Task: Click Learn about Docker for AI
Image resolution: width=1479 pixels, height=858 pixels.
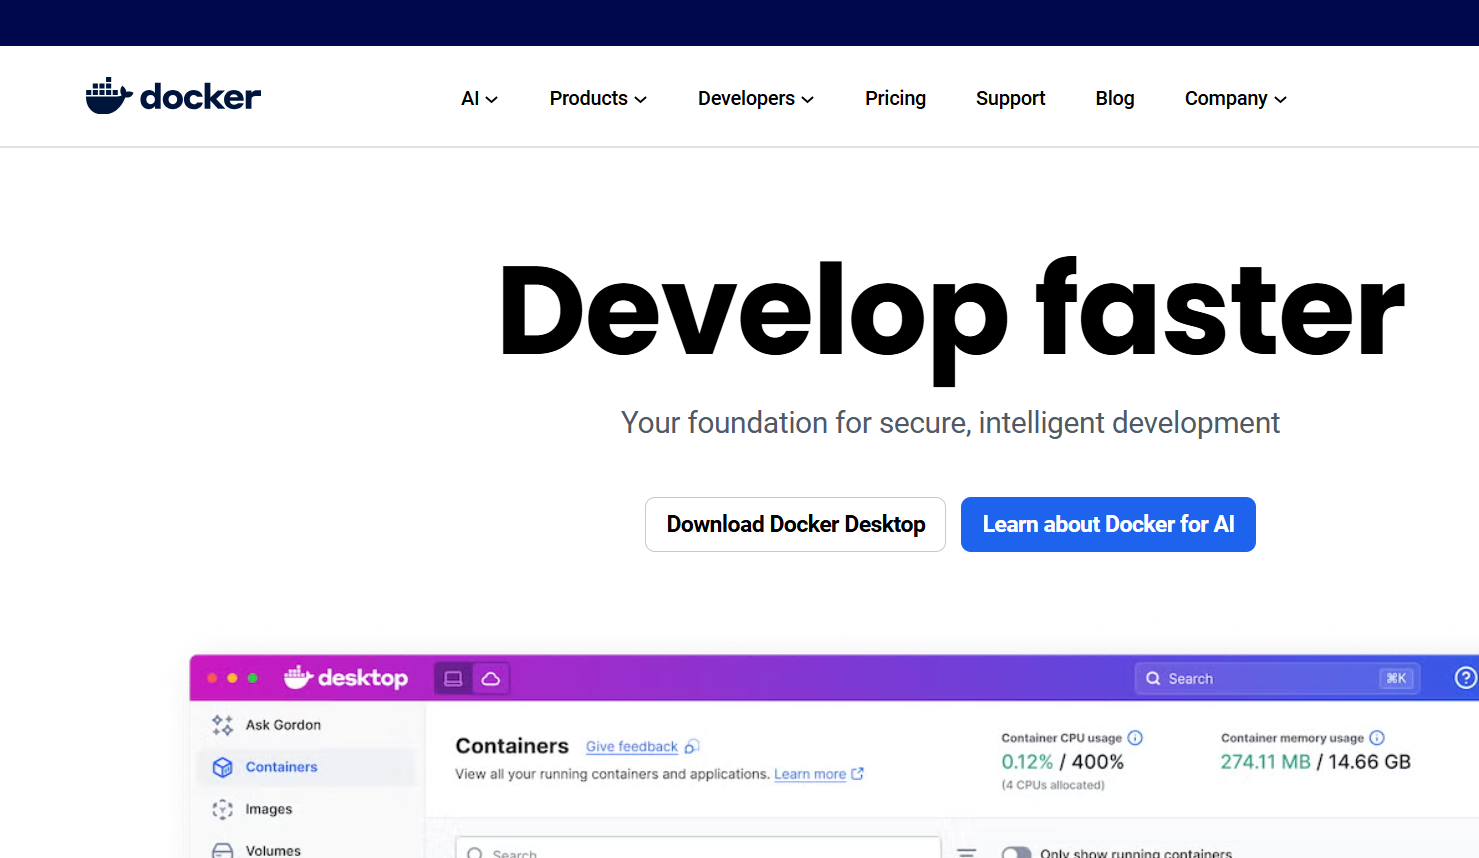Action: [x=1108, y=524]
